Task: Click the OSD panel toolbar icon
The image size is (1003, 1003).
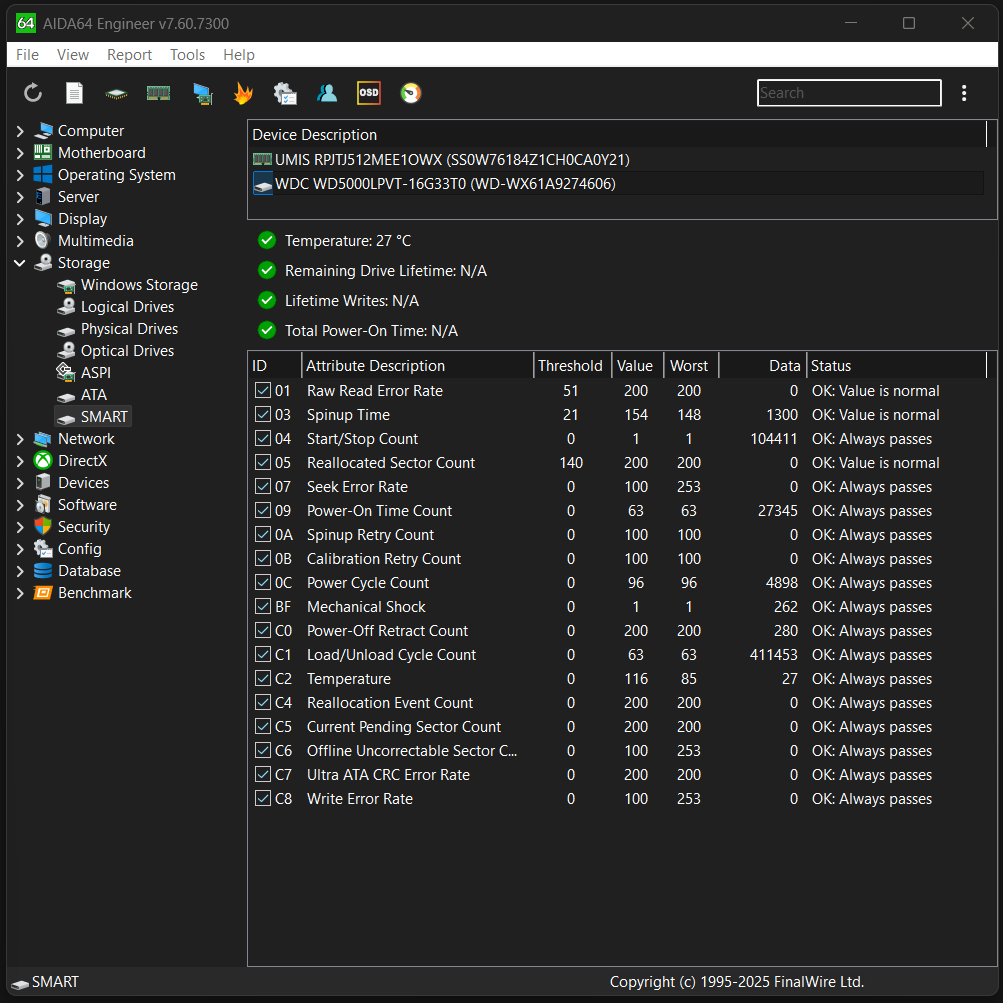Action: pyautogui.click(x=368, y=93)
